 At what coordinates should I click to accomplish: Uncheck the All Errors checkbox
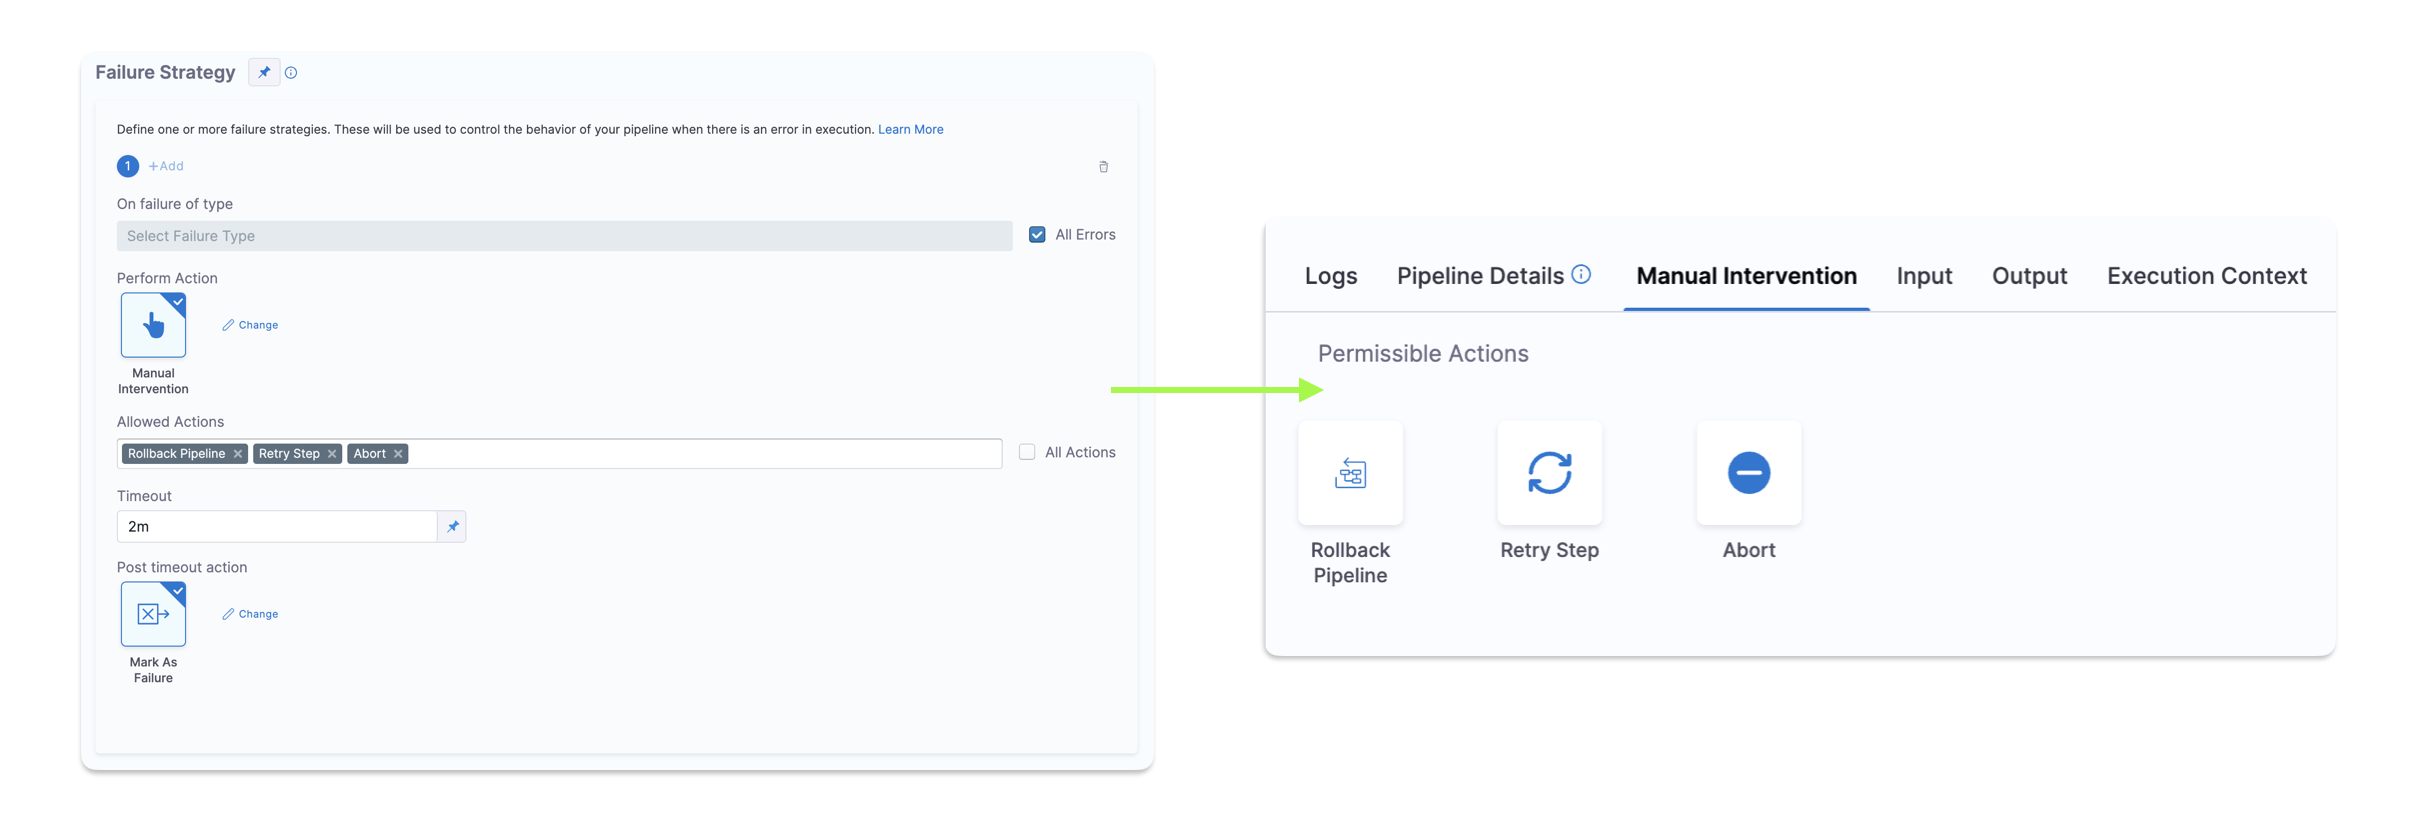tap(1037, 235)
